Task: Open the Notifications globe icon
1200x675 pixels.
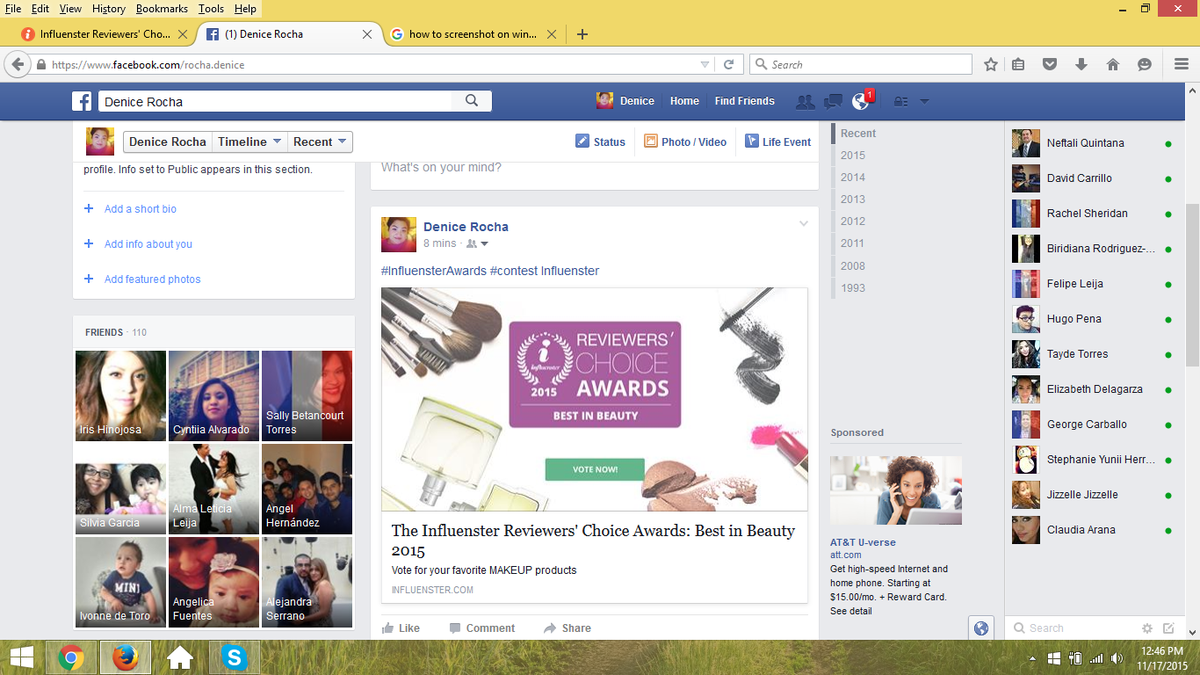Action: (859, 101)
